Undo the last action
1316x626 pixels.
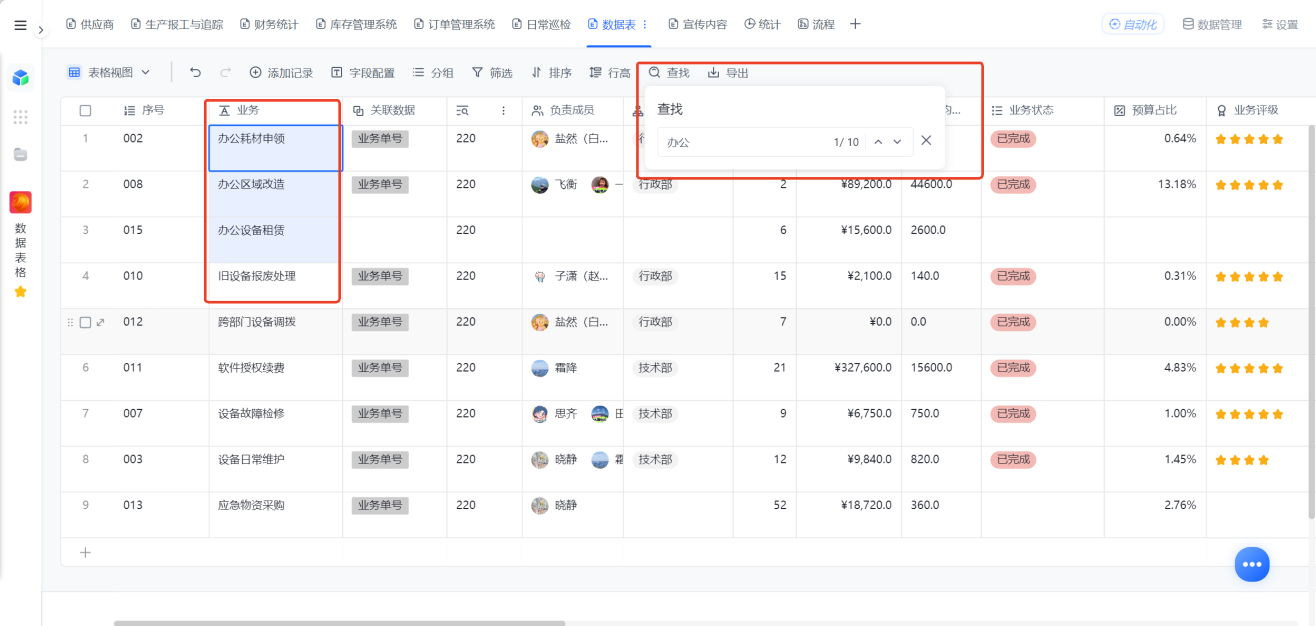point(195,72)
